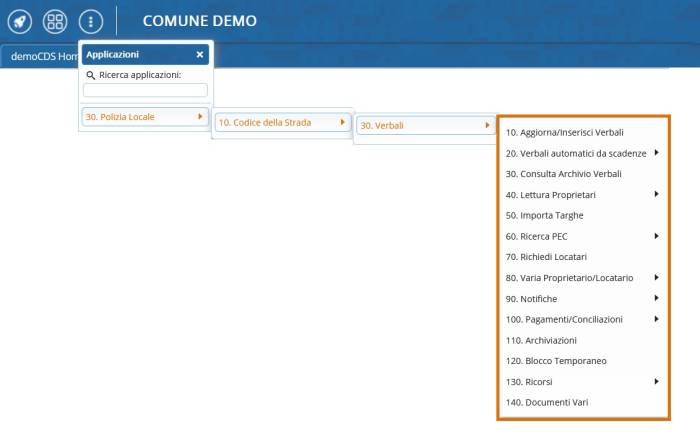Expand the 30. Verbali submenu
The width and height of the screenshot is (700, 447).
point(424,126)
